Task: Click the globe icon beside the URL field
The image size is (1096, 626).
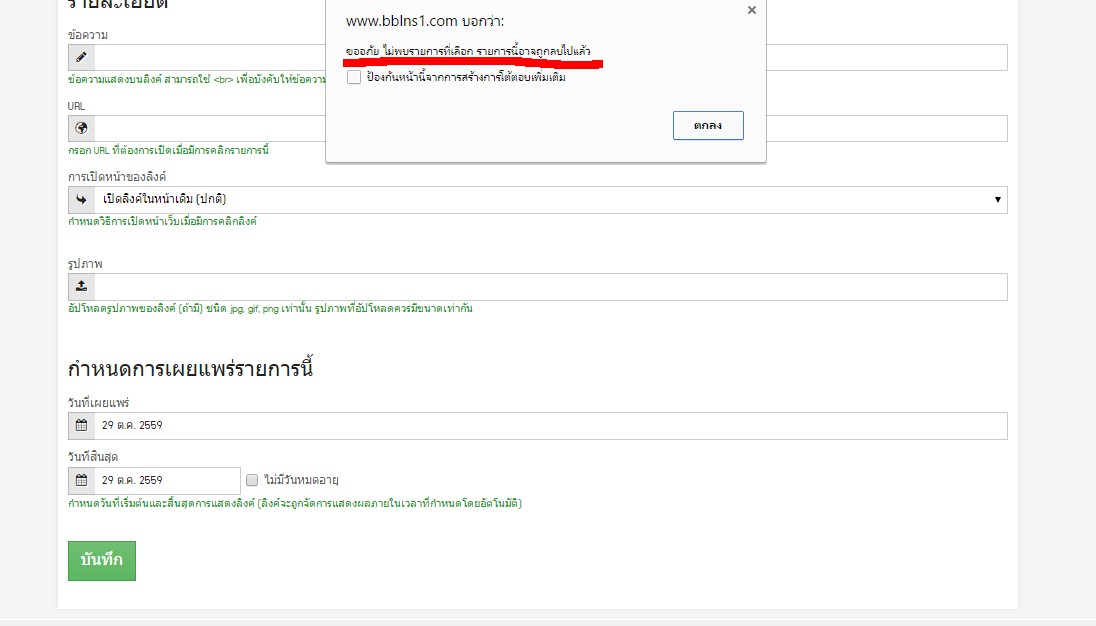Action: point(81,129)
